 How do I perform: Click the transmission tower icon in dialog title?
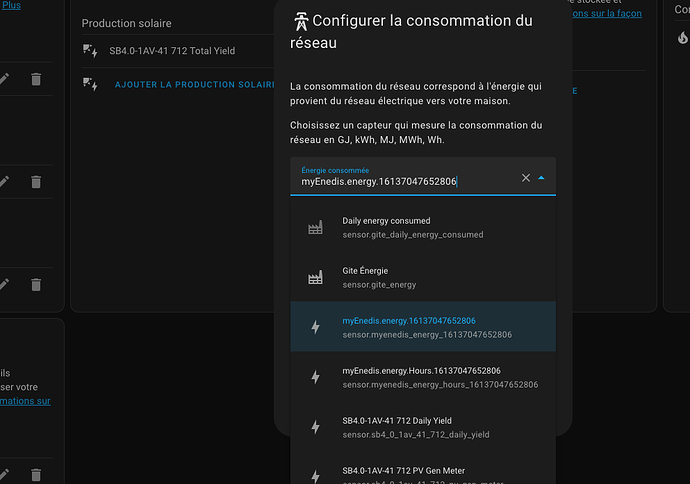tap(301, 22)
